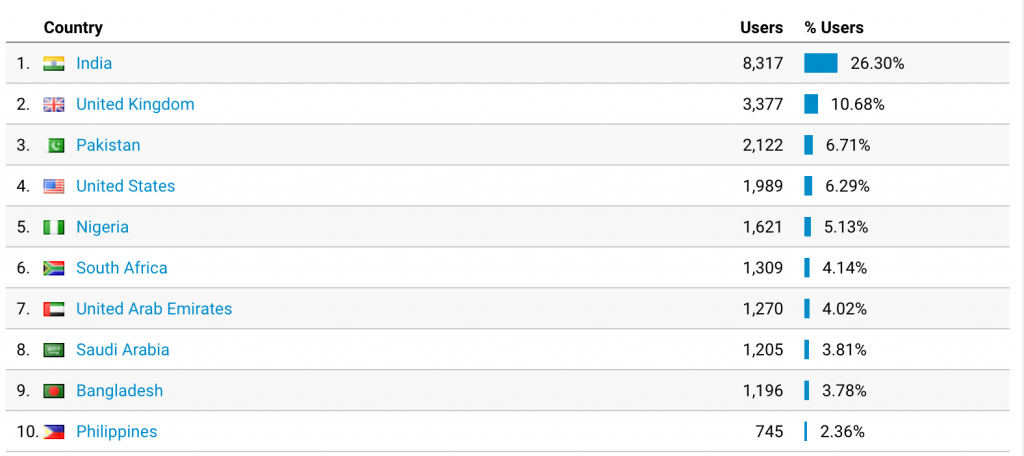Screen dimensions: 1024x456
Task: Select the United Arab Emirates link
Action: [154, 309]
